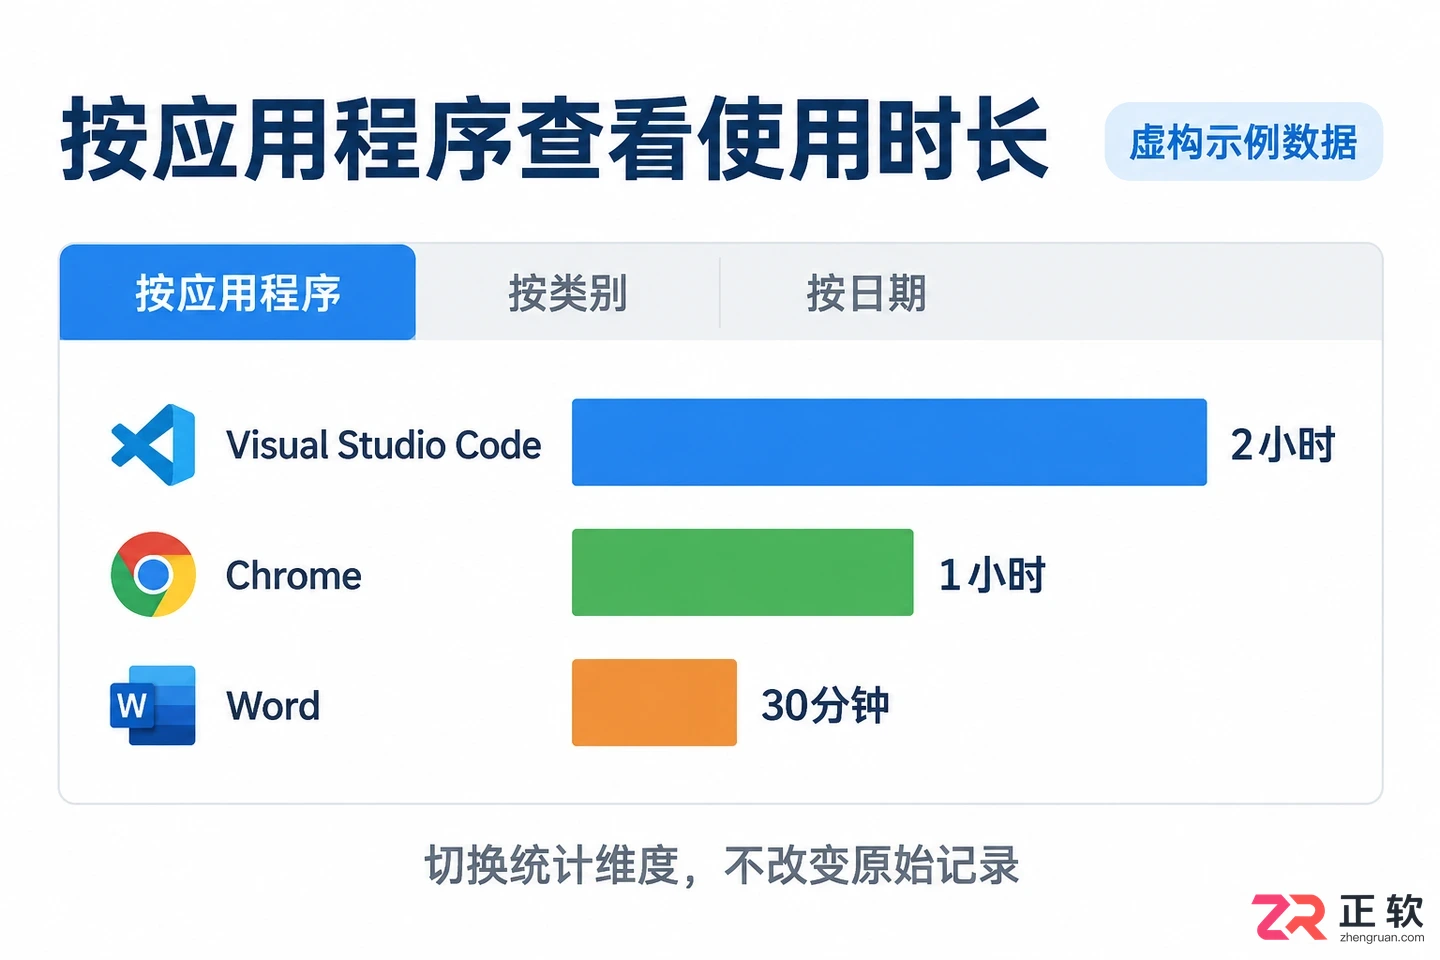
Task: Click the green Chrome usage bar
Action: click(x=742, y=572)
